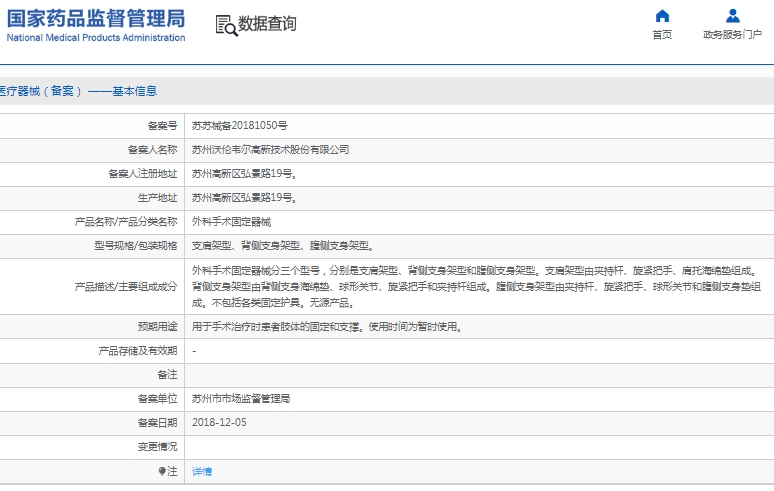The width and height of the screenshot is (774, 491).
Task: Click the bulb icon beside 注
Action: click(x=162, y=471)
